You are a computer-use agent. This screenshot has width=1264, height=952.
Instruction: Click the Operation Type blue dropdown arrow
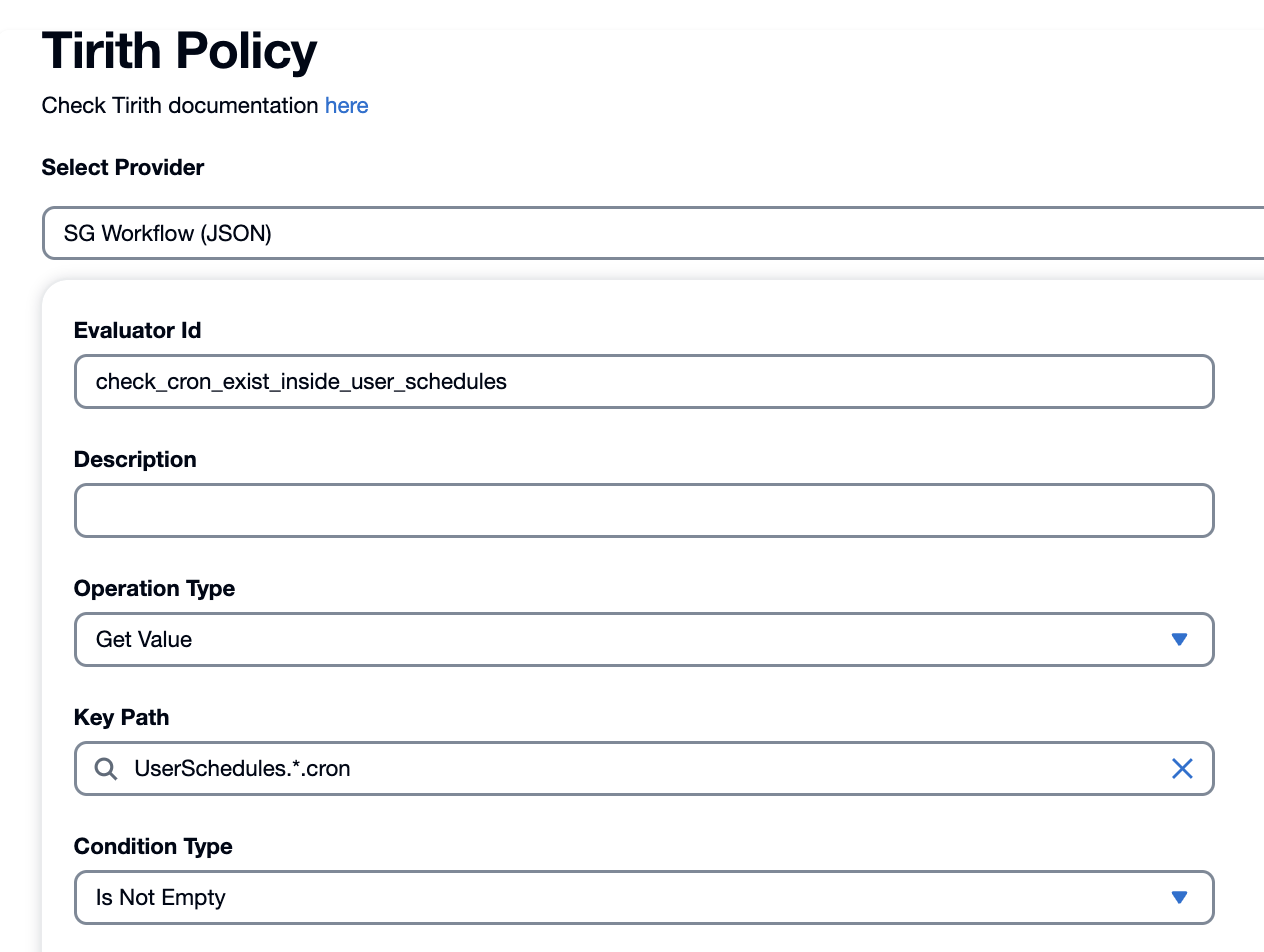coord(1179,640)
